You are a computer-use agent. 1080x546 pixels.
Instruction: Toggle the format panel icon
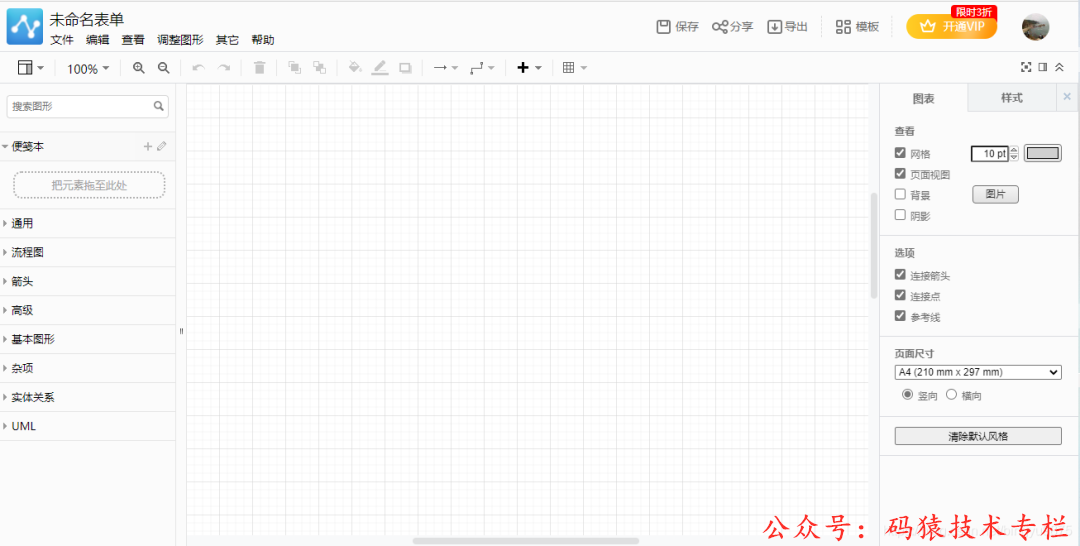[x=1043, y=67]
